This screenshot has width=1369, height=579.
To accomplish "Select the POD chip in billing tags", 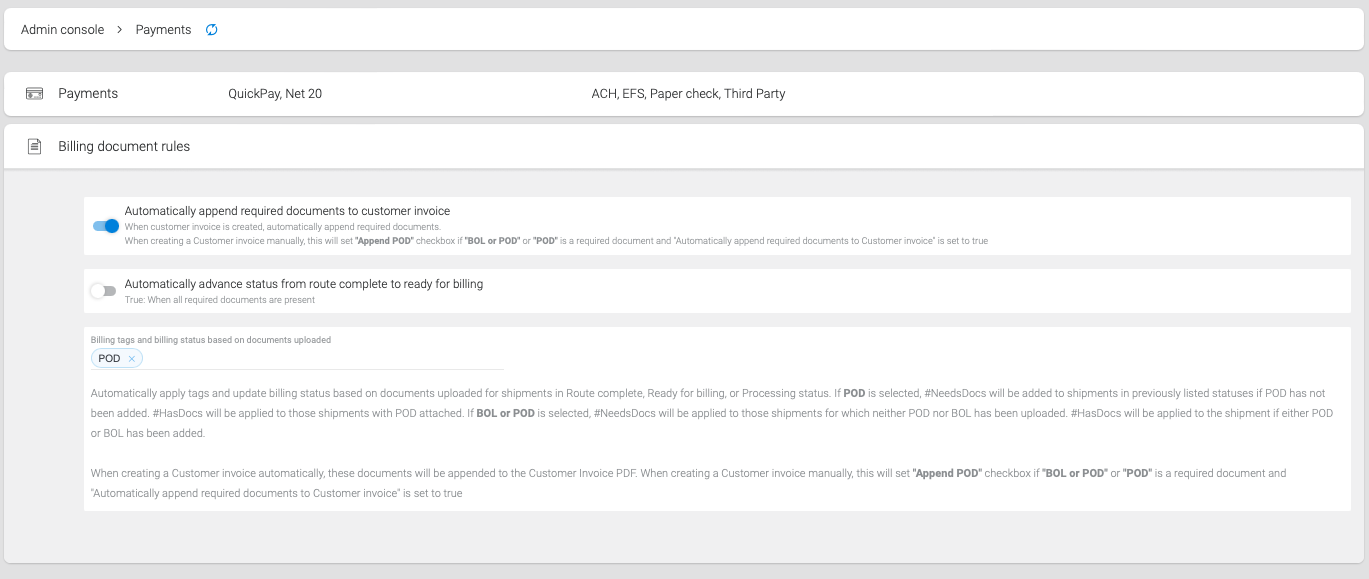I will click(x=109, y=359).
